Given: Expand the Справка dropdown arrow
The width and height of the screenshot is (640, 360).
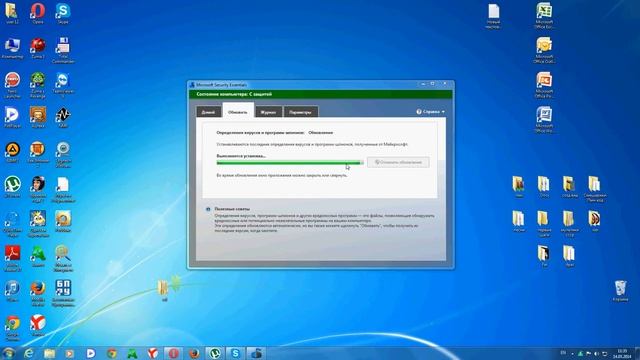Looking at the screenshot, I should click(443, 112).
